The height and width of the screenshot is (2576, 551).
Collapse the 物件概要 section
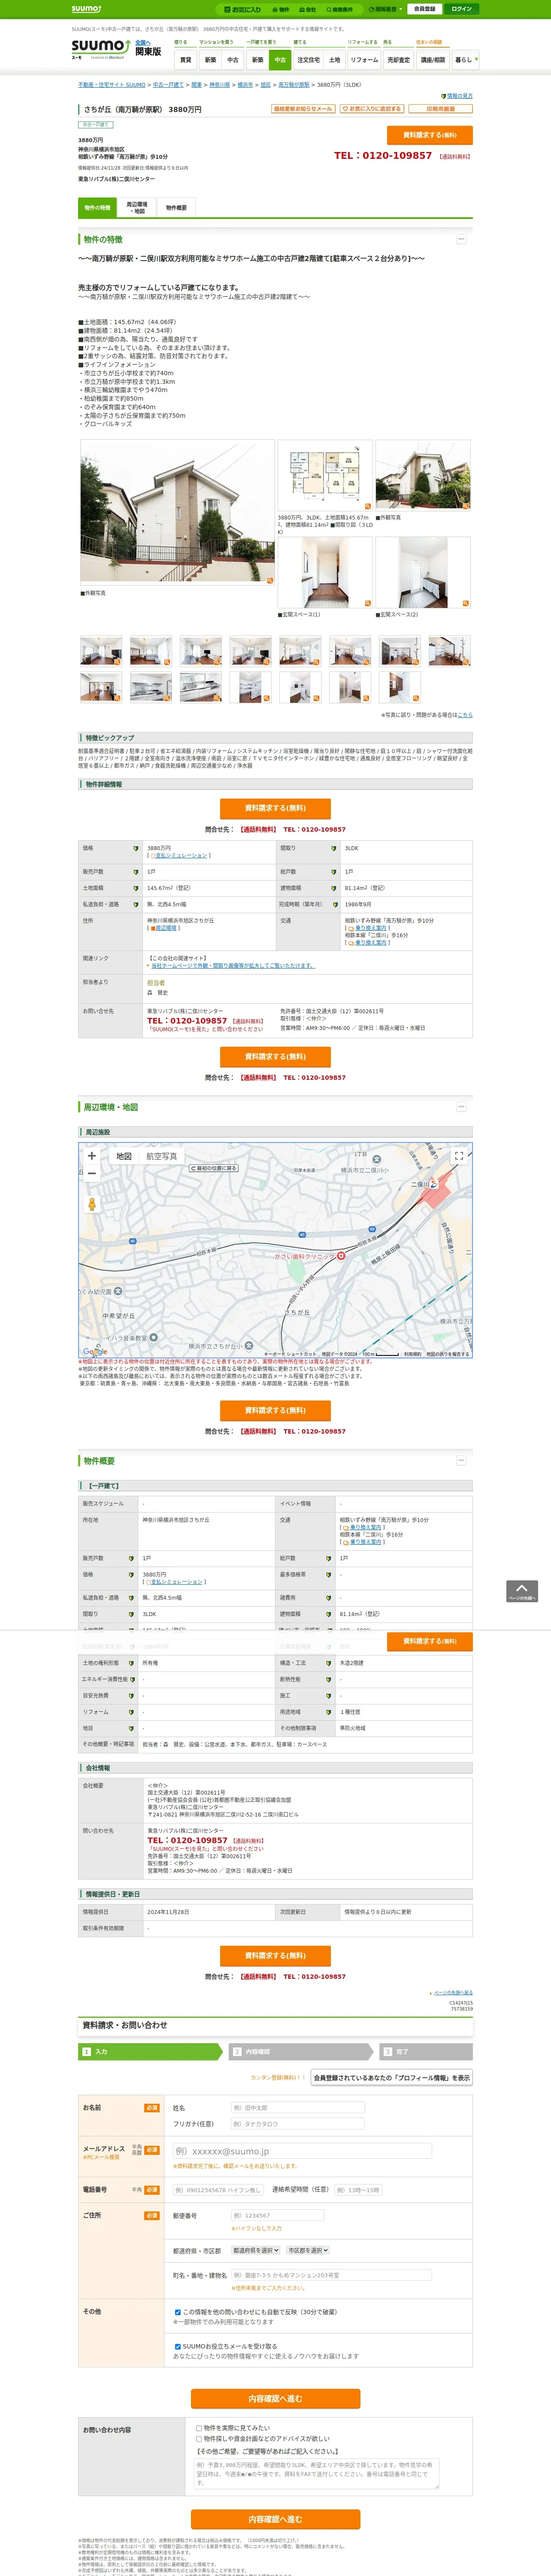point(461,1461)
